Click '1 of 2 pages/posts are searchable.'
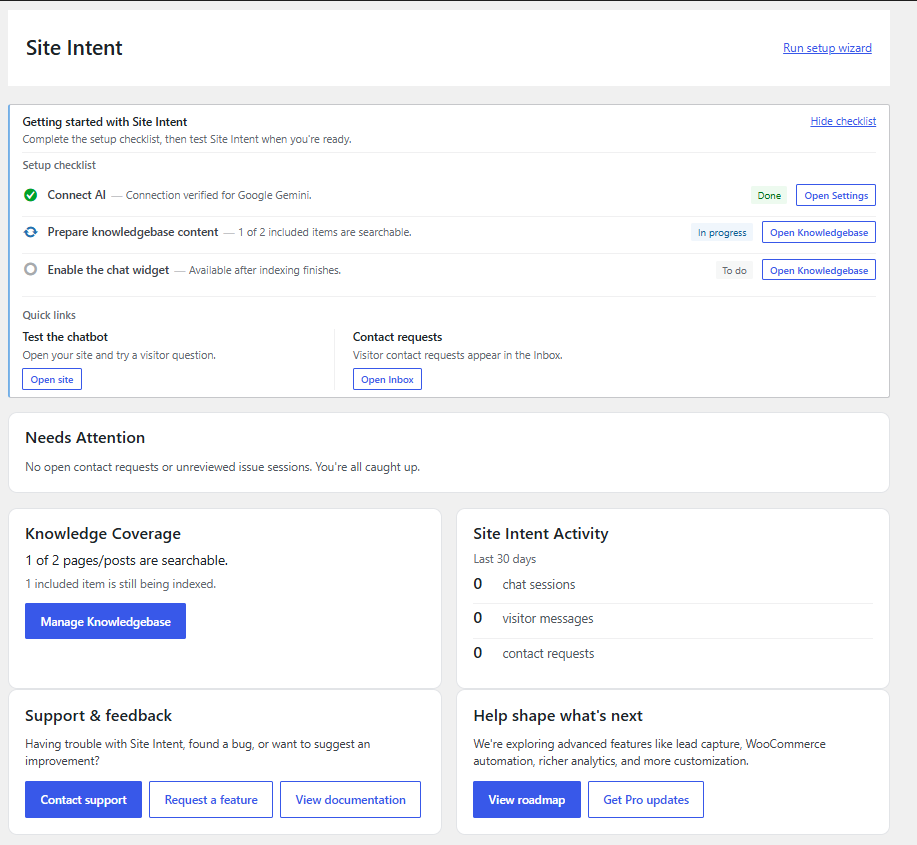This screenshot has width=917, height=845. pos(126,560)
